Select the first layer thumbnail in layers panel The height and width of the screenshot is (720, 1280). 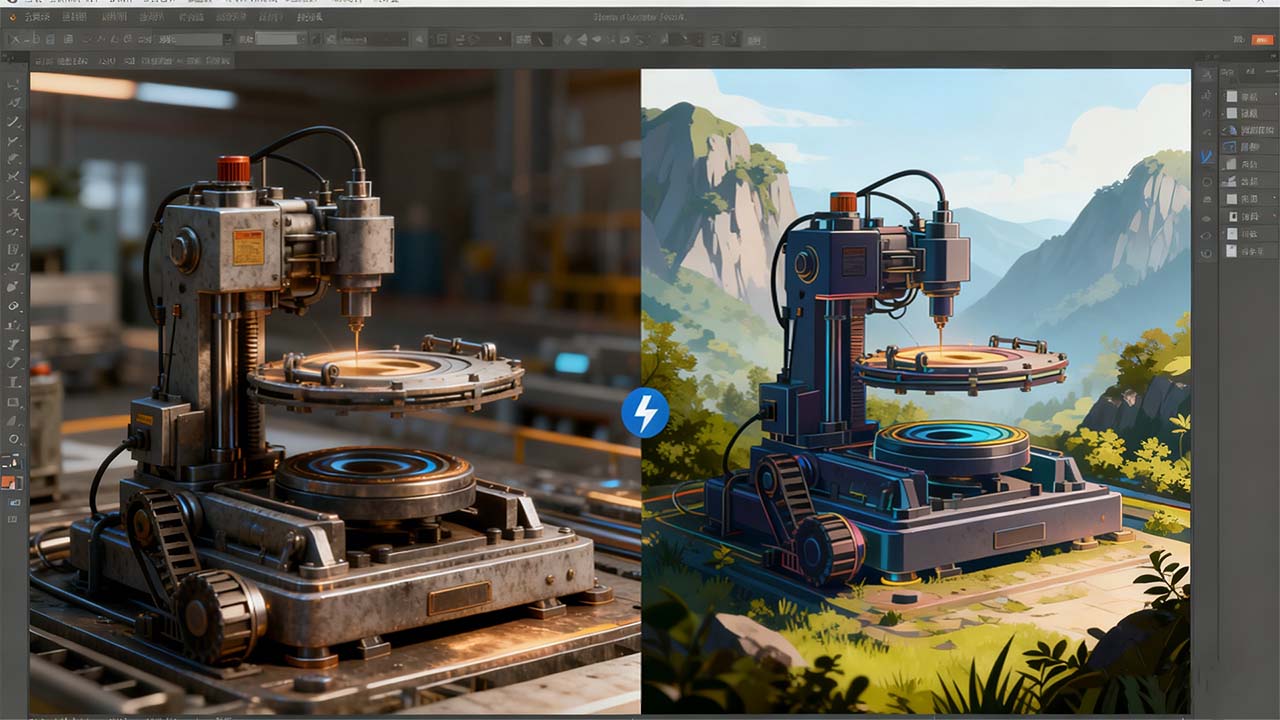click(1232, 97)
